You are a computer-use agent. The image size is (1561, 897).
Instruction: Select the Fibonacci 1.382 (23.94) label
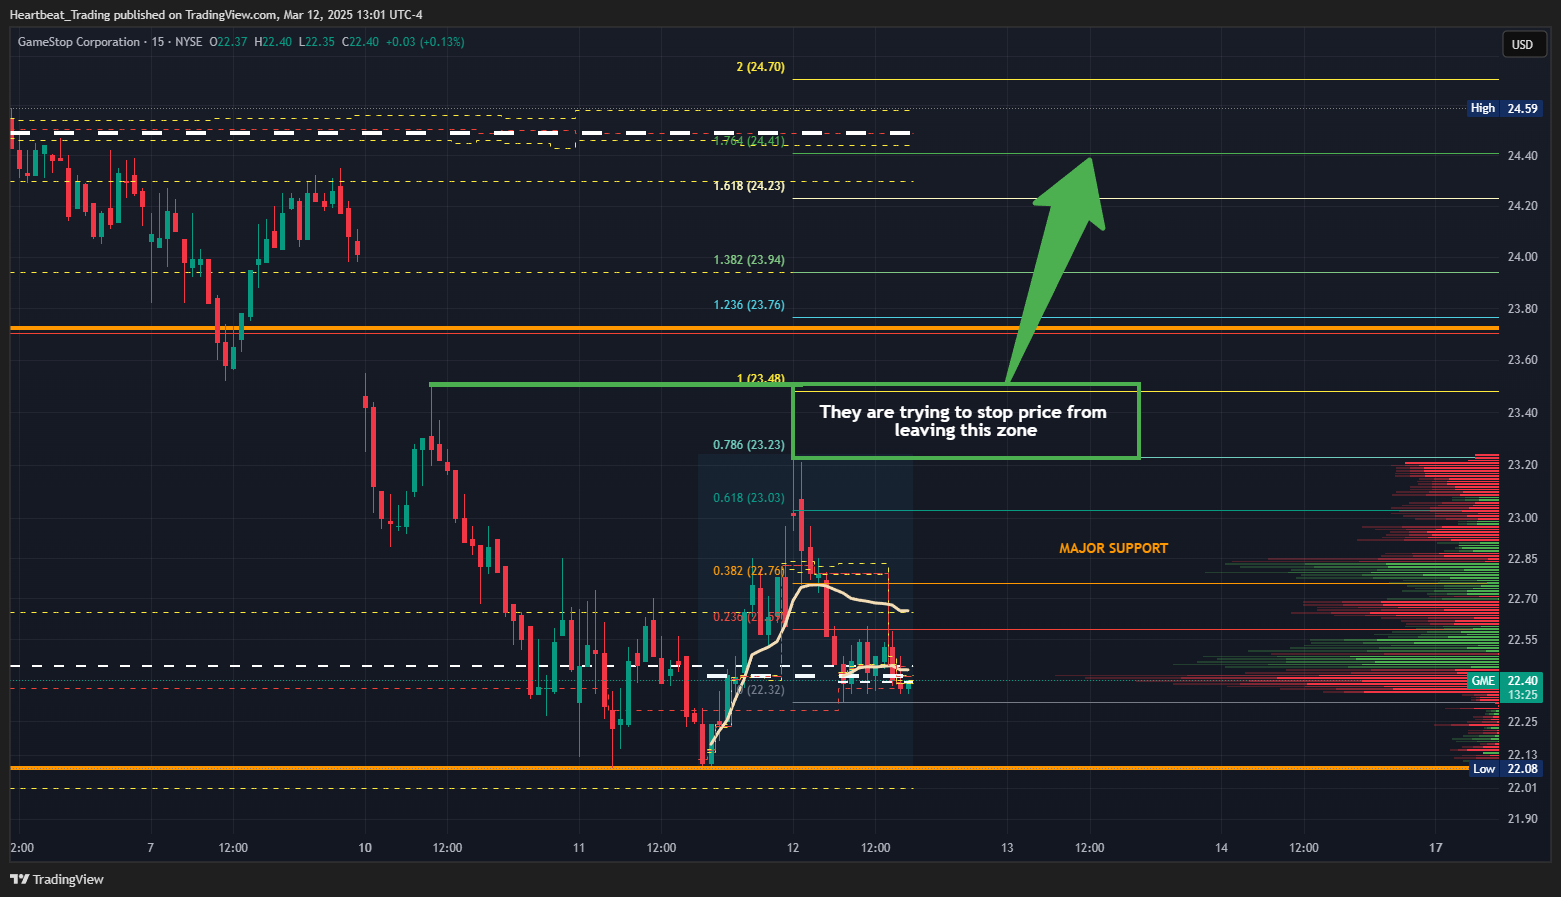(x=749, y=260)
